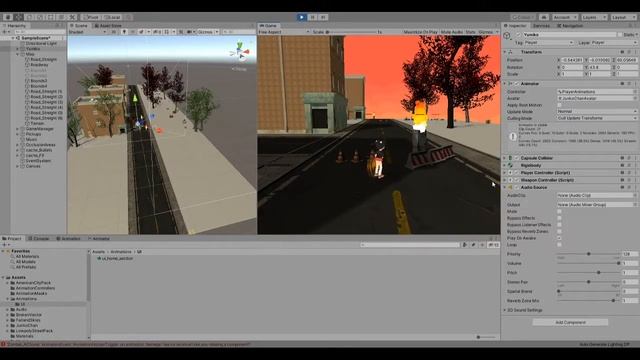
Task: Collapse the Map object in Hierarchy
Action: point(18,54)
